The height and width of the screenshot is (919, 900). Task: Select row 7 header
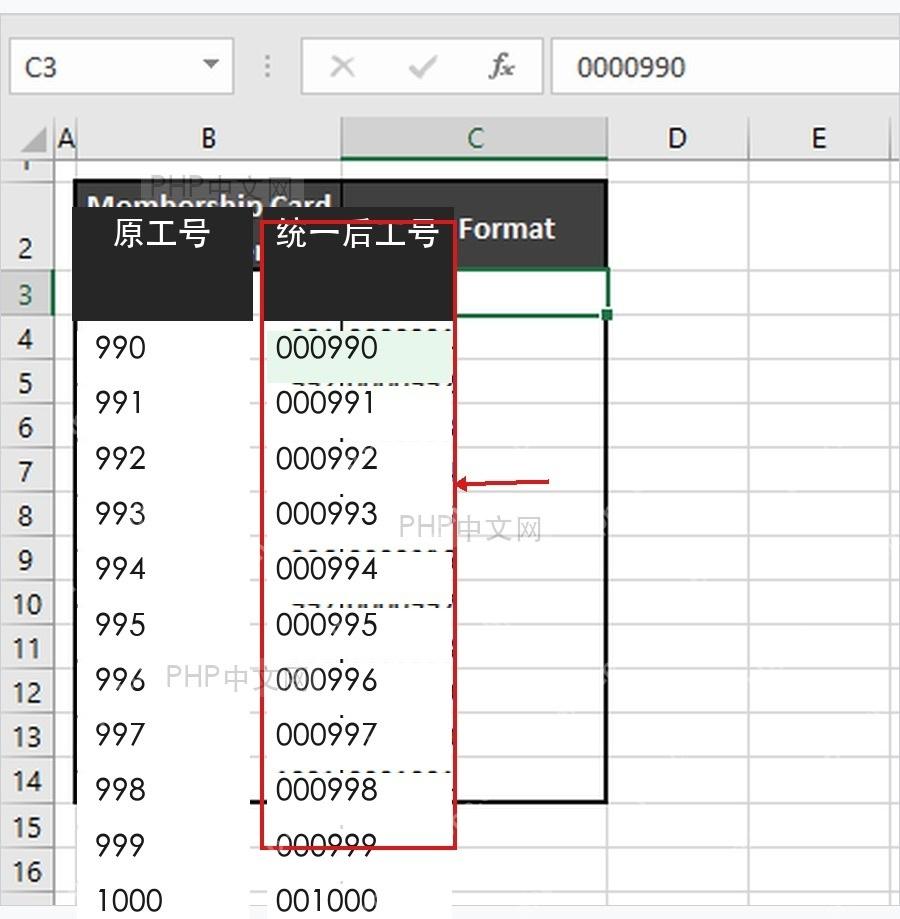(x=26, y=470)
